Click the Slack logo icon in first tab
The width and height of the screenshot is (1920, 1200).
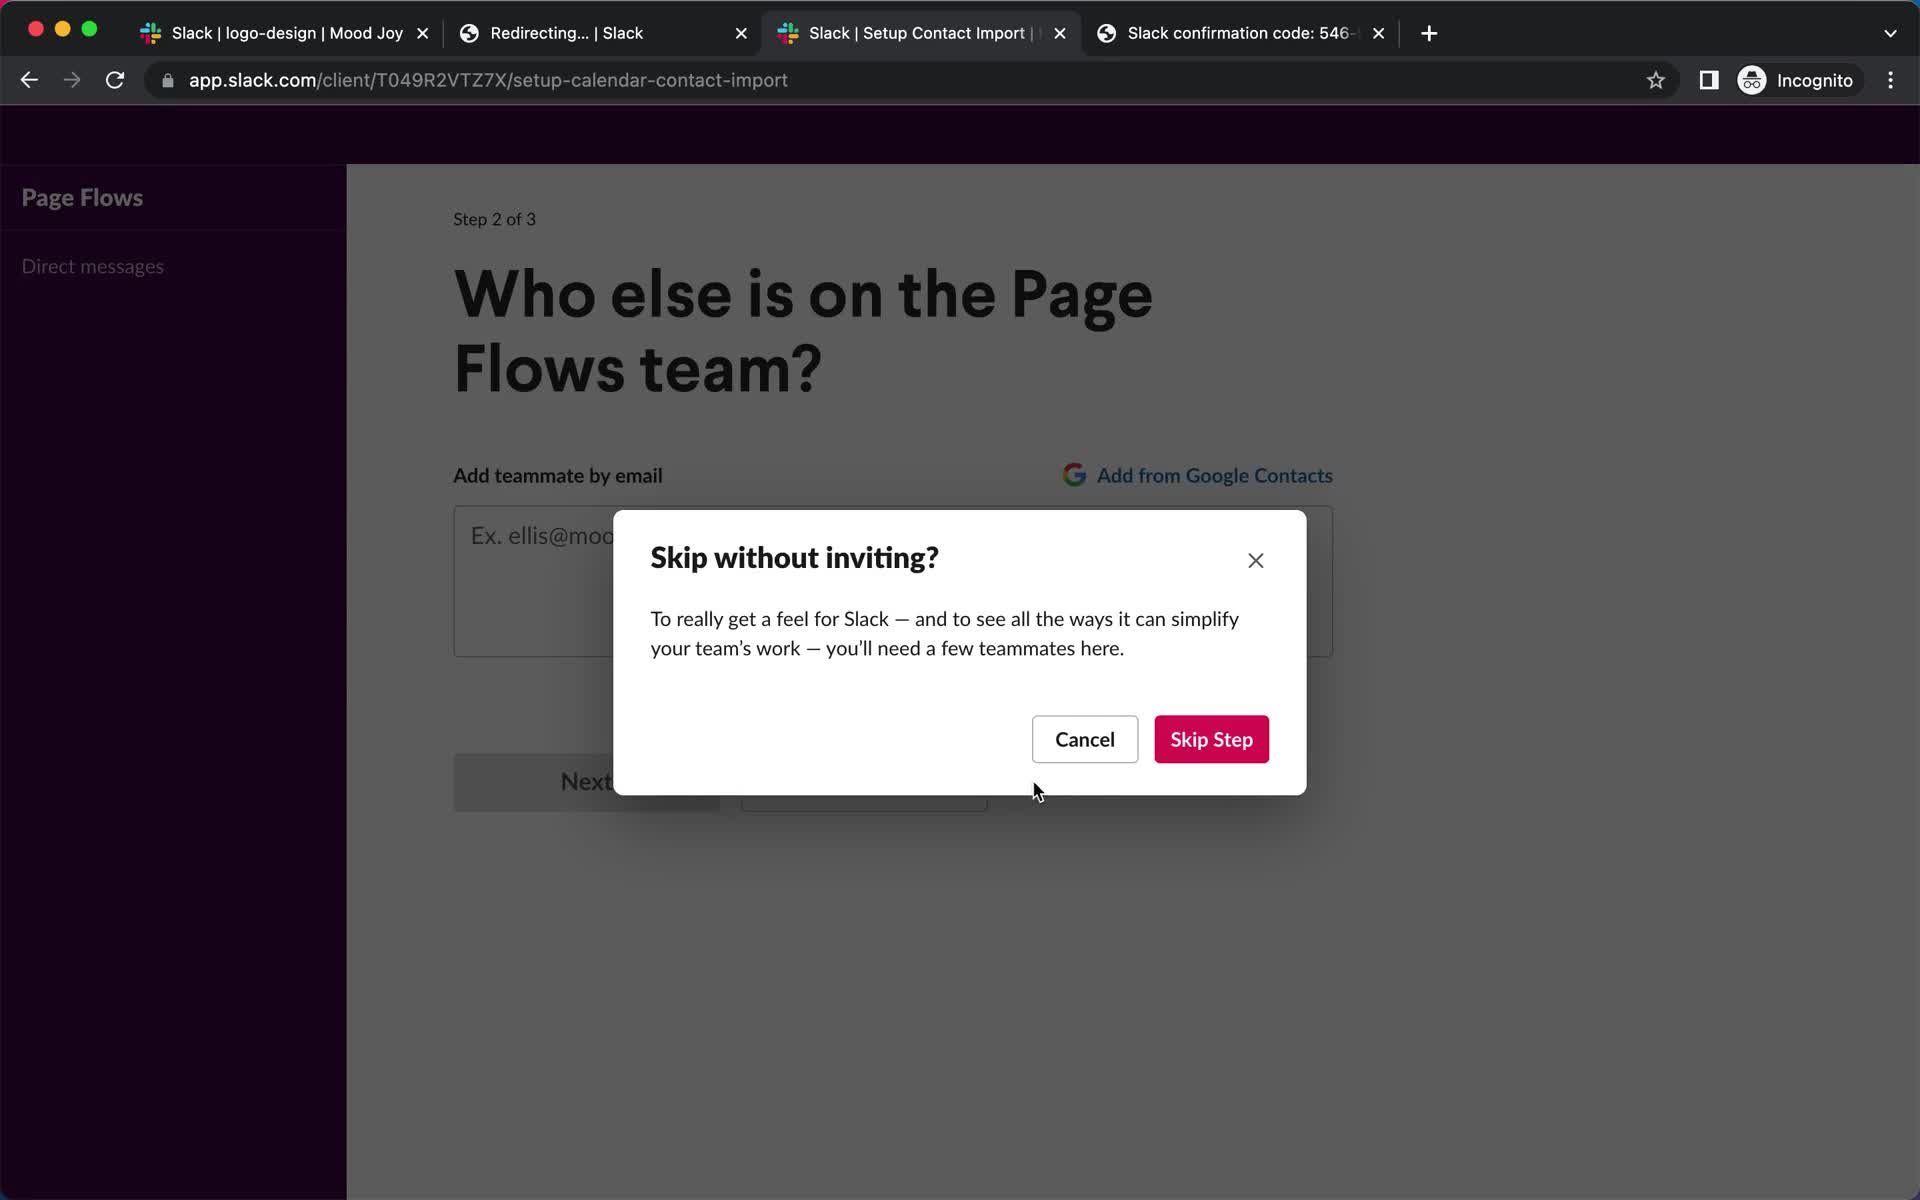pyautogui.click(x=153, y=33)
